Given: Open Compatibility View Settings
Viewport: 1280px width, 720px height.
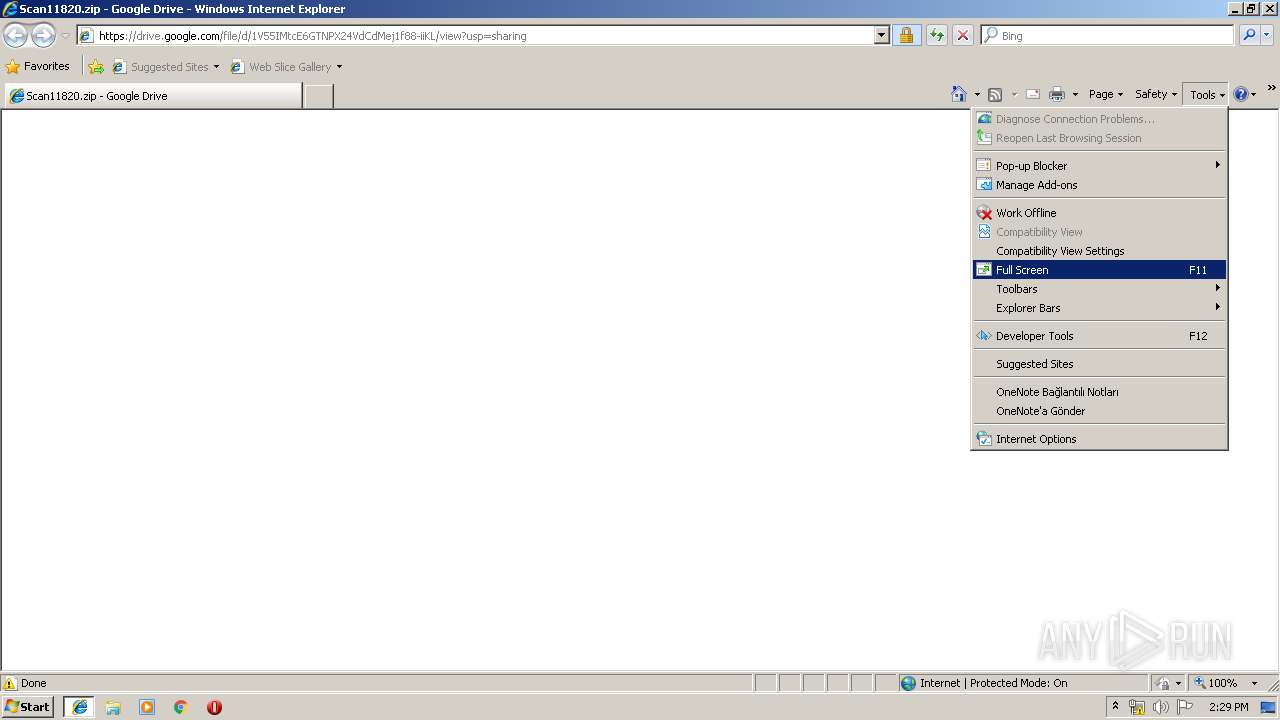Looking at the screenshot, I should pos(1099,251).
